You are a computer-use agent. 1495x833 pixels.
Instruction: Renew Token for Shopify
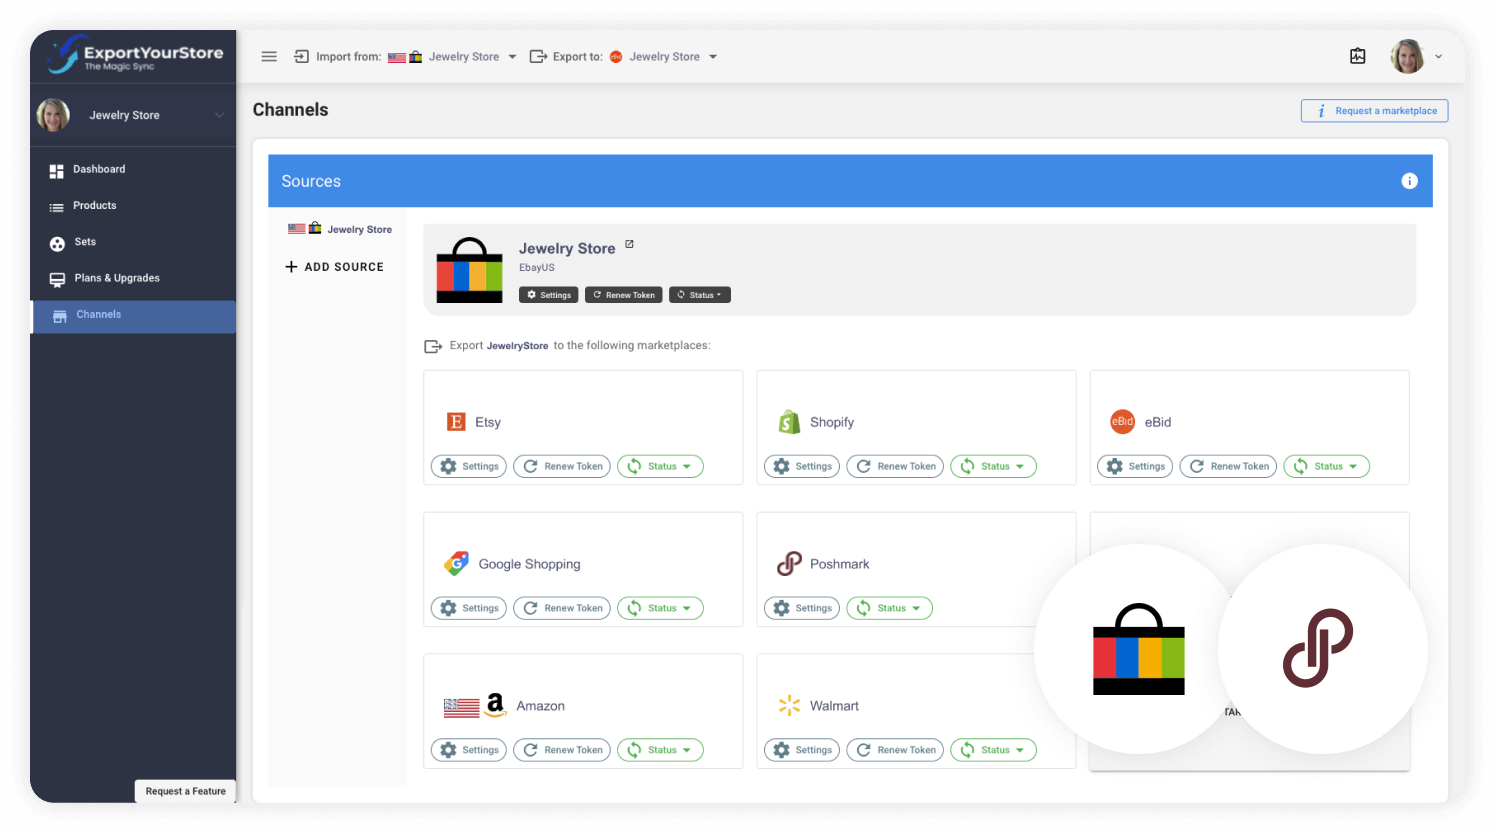tap(895, 466)
